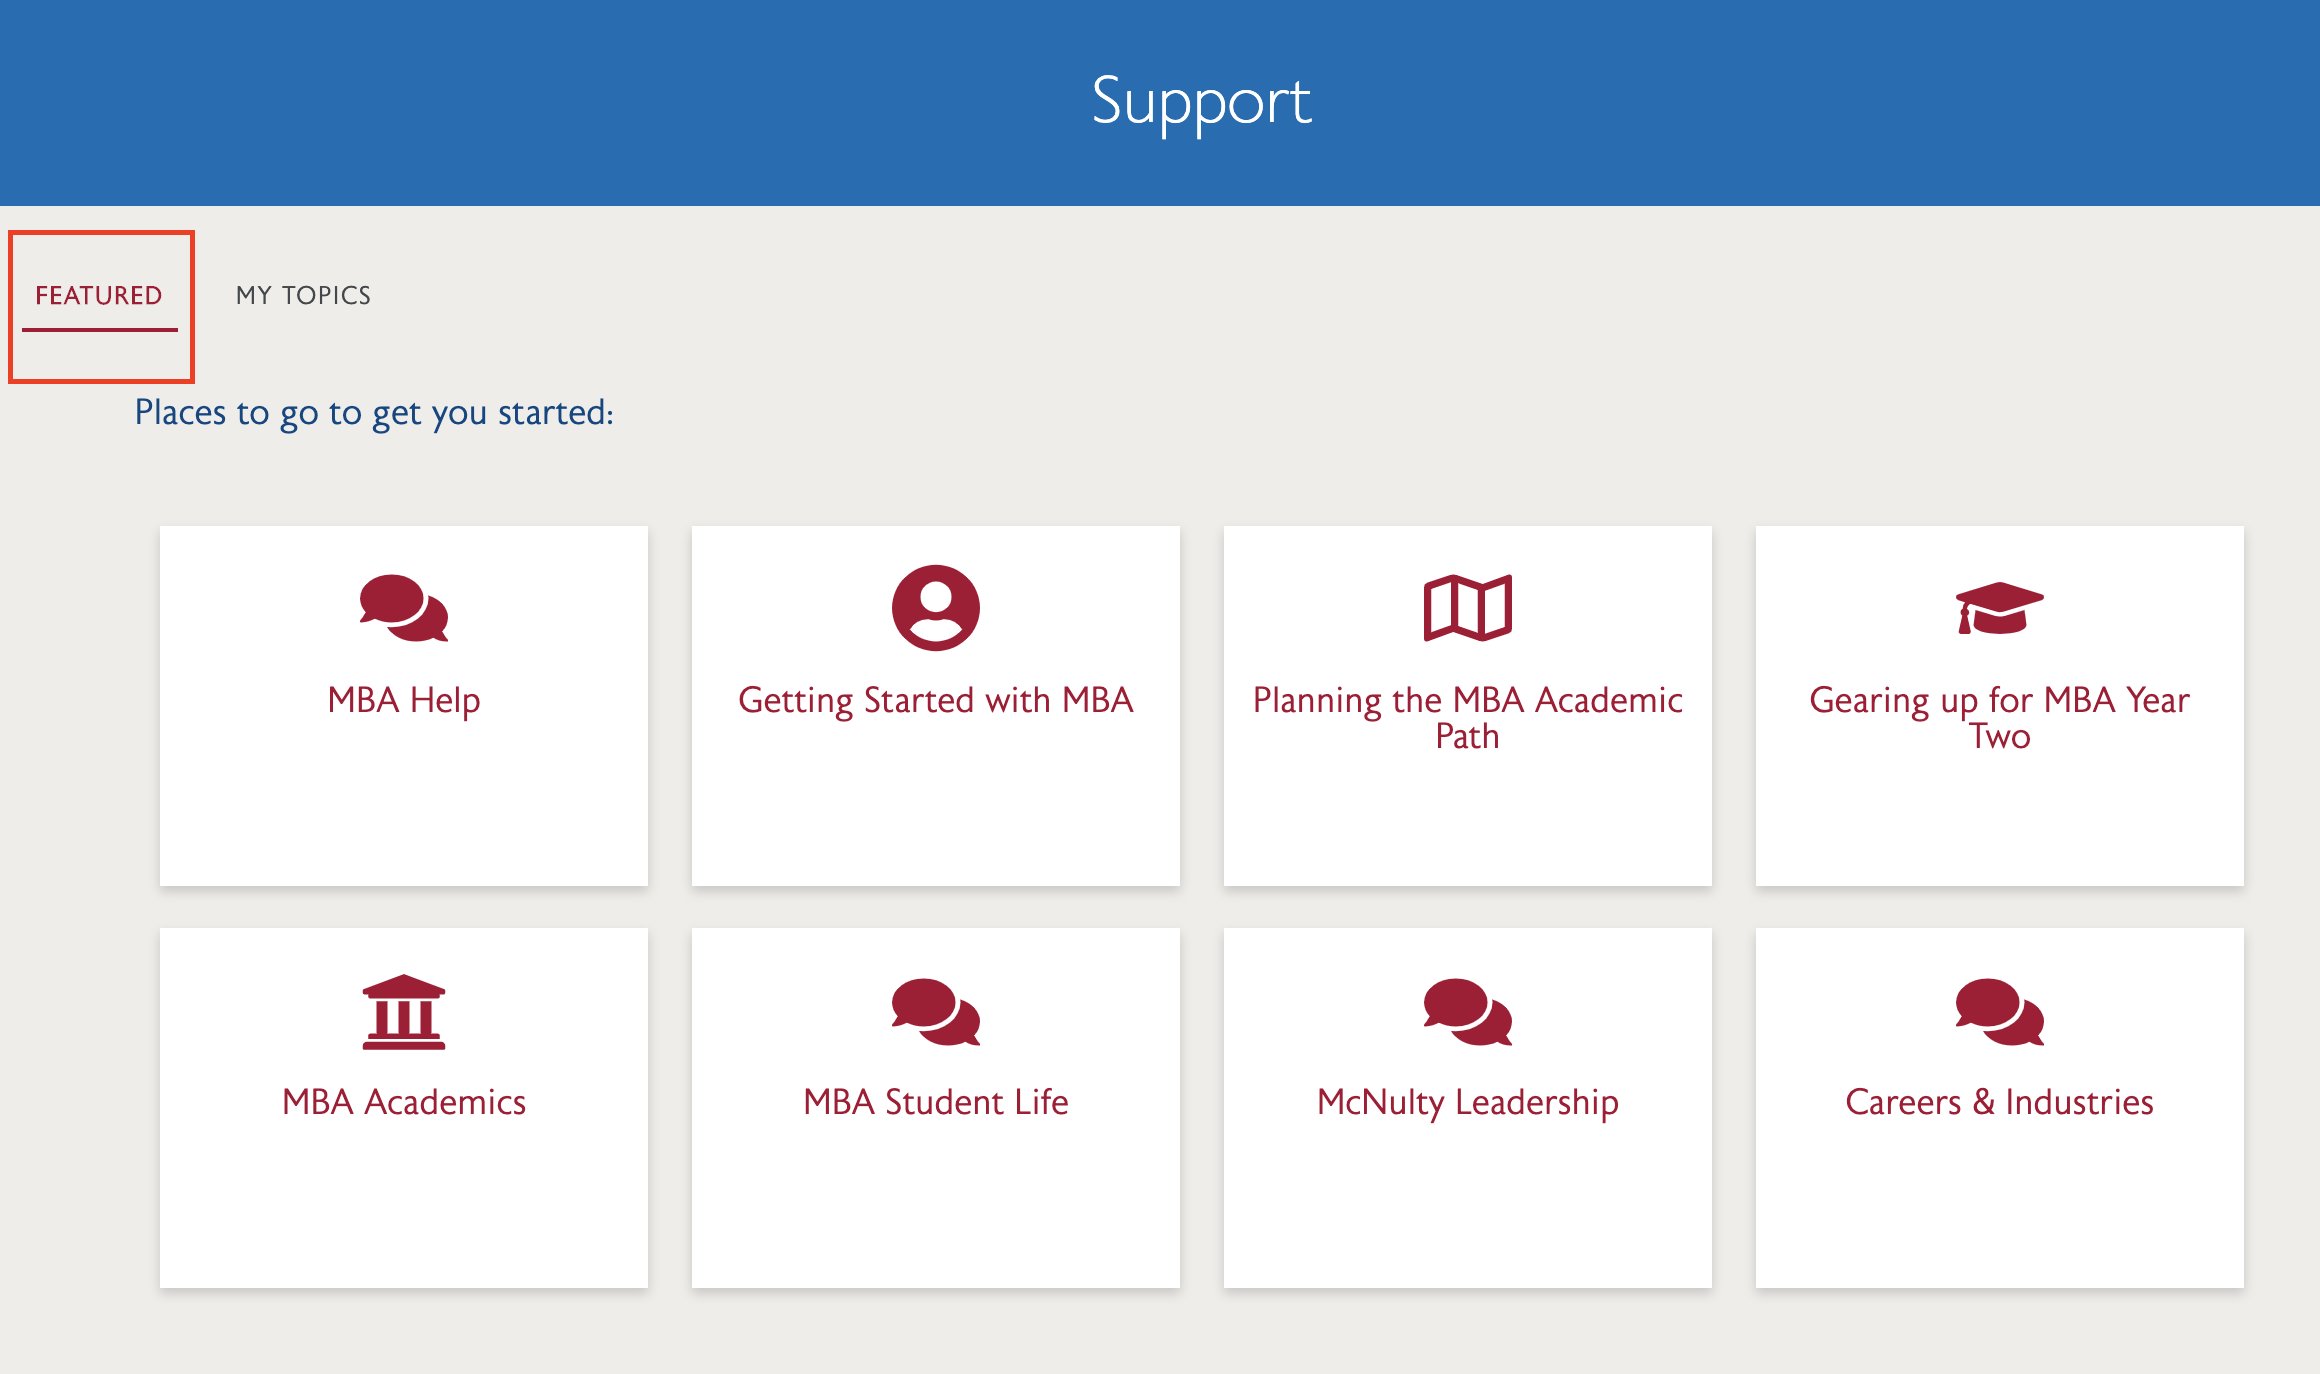This screenshot has width=2320, height=1374.
Task: Click the Support page heading
Action: point(1200,102)
